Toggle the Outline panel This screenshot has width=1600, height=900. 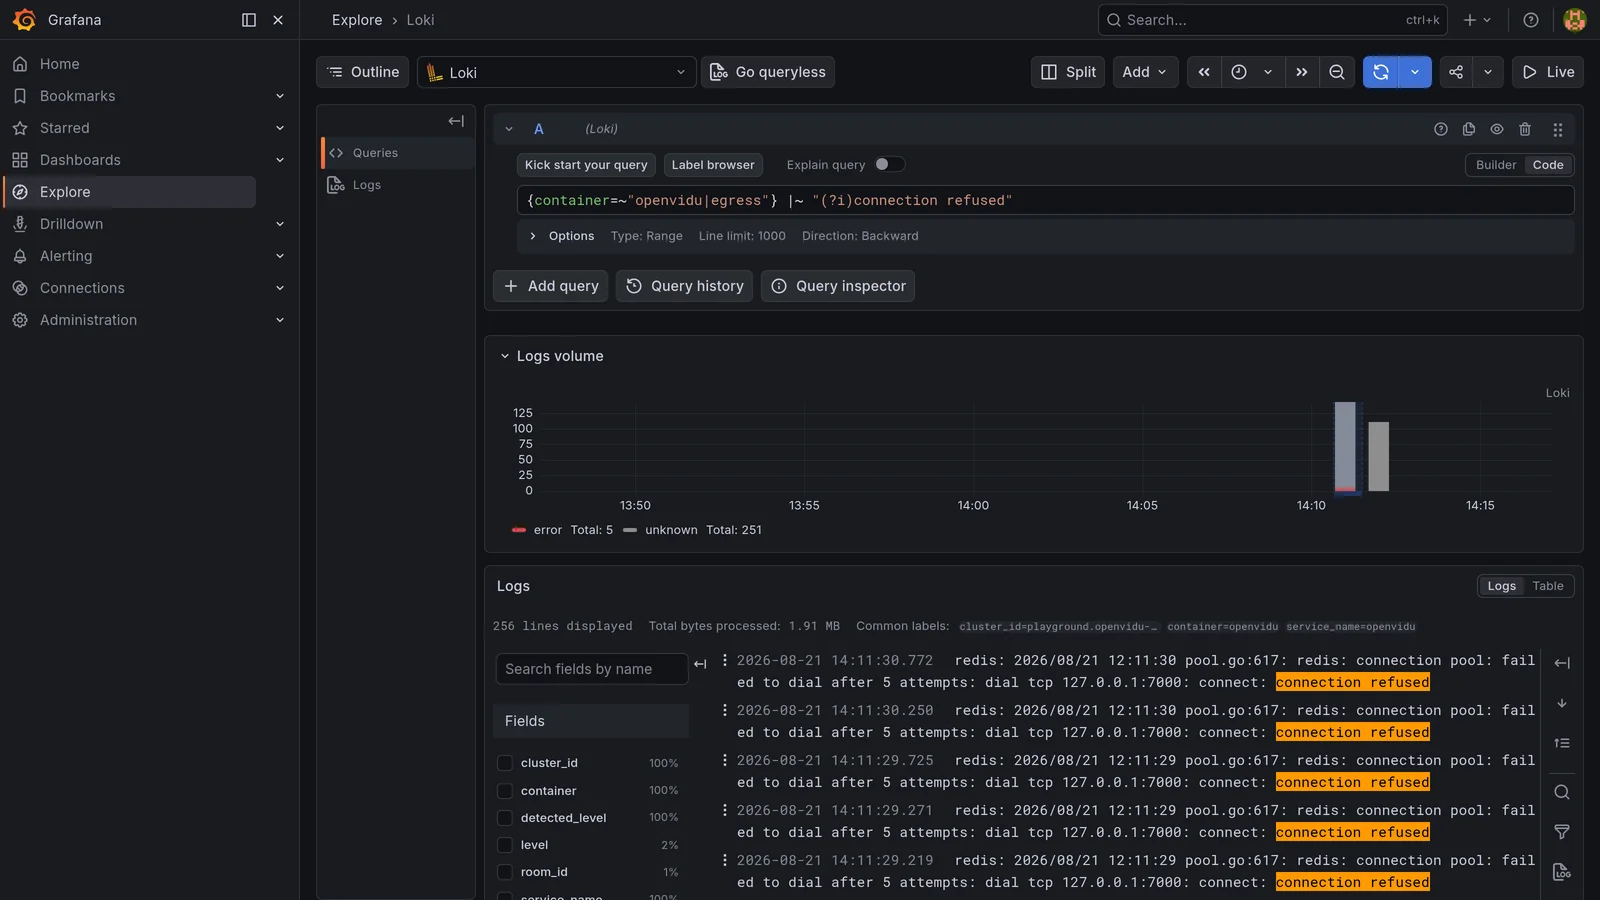363,72
